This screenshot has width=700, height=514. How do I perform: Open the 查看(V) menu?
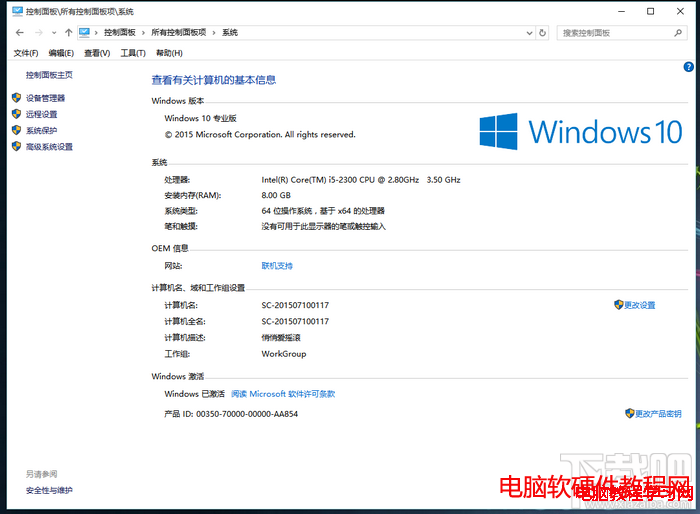(x=97, y=53)
